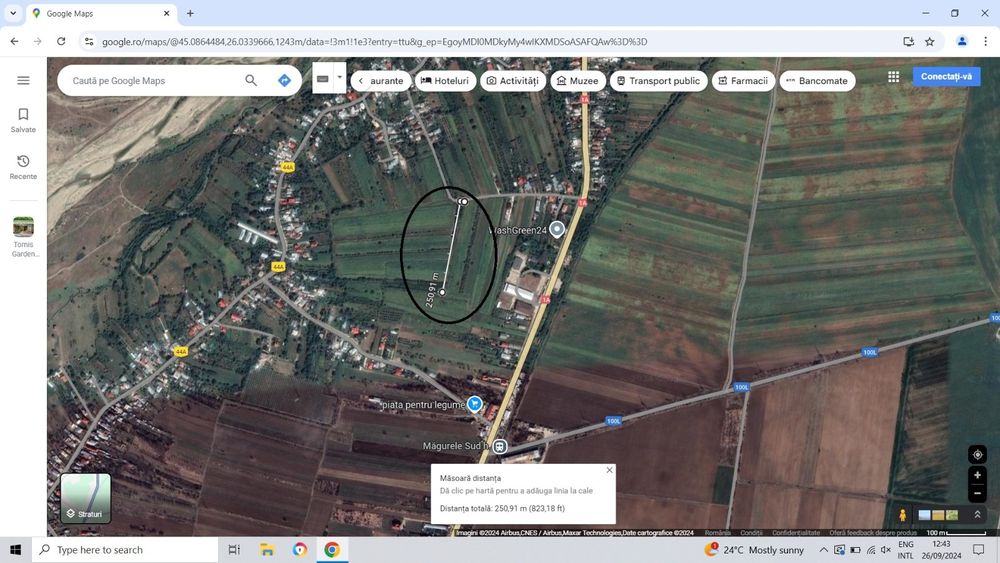The height and width of the screenshot is (563, 1000).
Task: Click the Conectați-vă sign-in button
Action: pyautogui.click(x=946, y=77)
